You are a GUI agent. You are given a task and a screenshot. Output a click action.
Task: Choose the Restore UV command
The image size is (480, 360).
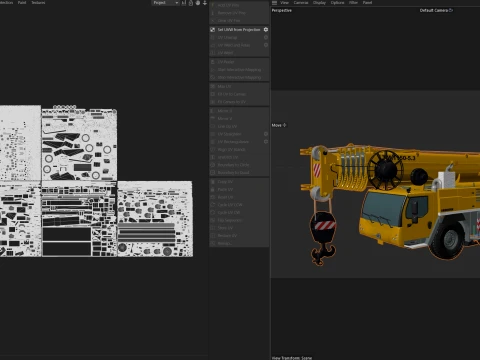click(239, 236)
